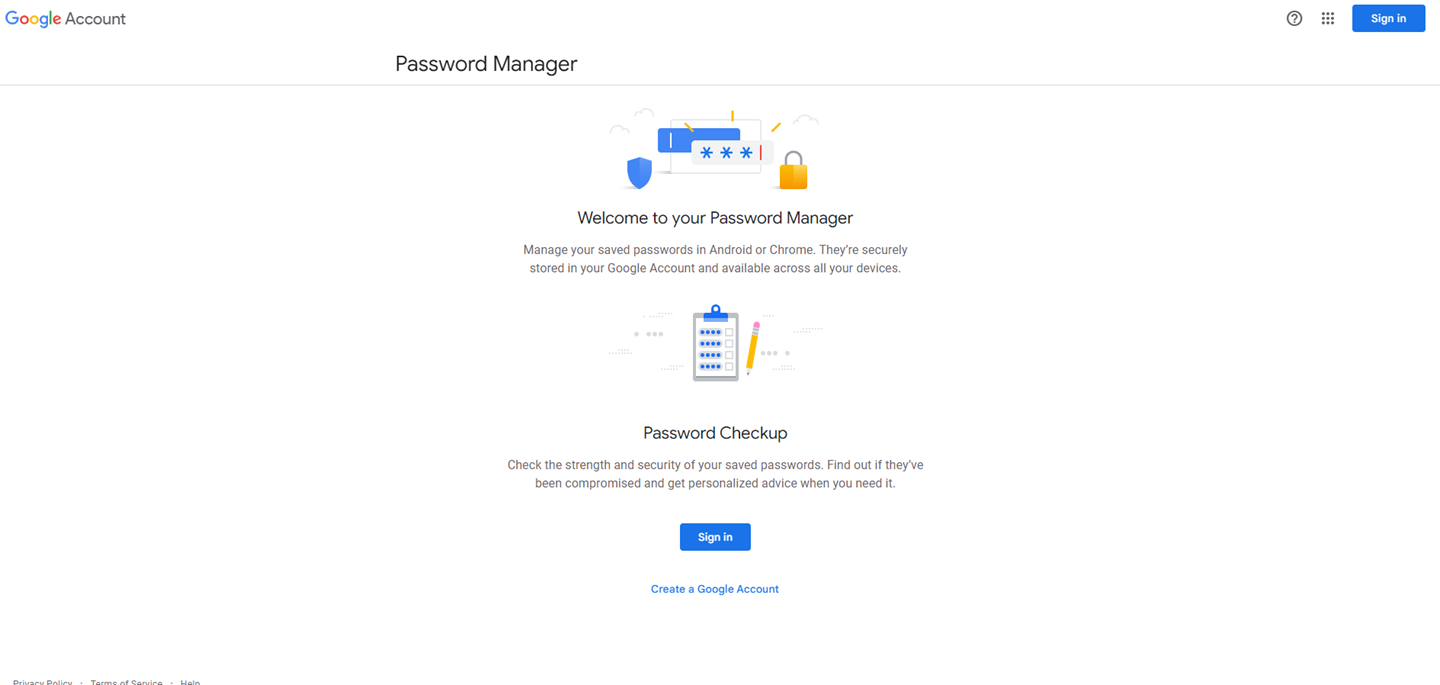
Task: Click the clipboard checklist illustration
Action: (715, 344)
